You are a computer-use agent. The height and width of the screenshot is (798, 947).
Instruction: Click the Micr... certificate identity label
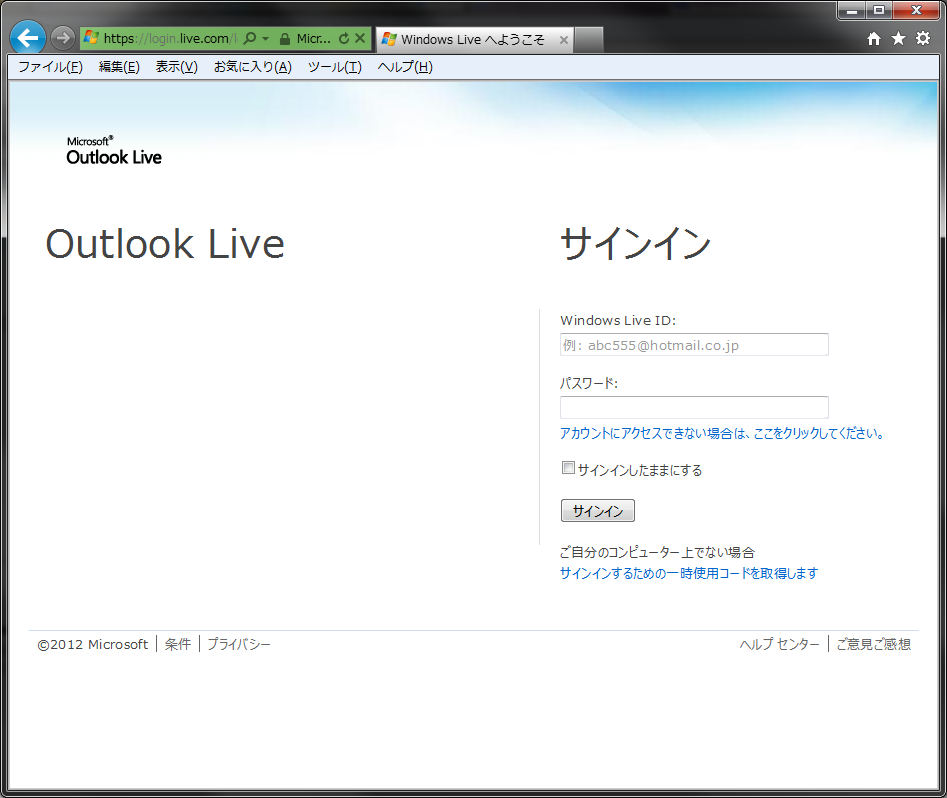coord(313,39)
